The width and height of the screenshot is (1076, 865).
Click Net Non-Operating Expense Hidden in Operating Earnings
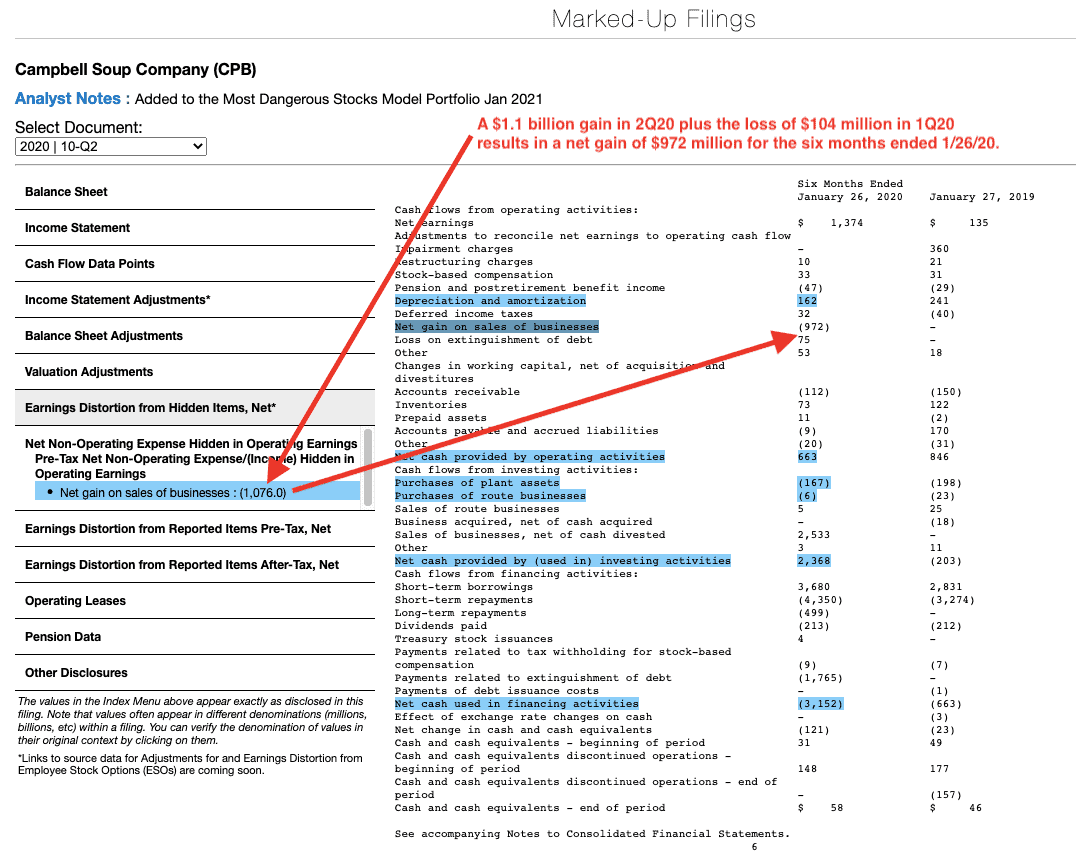[191, 444]
